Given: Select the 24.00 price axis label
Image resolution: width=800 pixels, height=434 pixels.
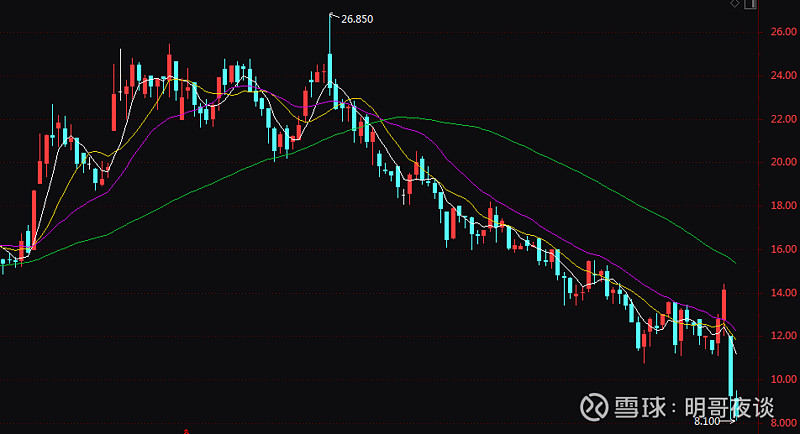Looking at the screenshot, I should pyautogui.click(x=784, y=75).
